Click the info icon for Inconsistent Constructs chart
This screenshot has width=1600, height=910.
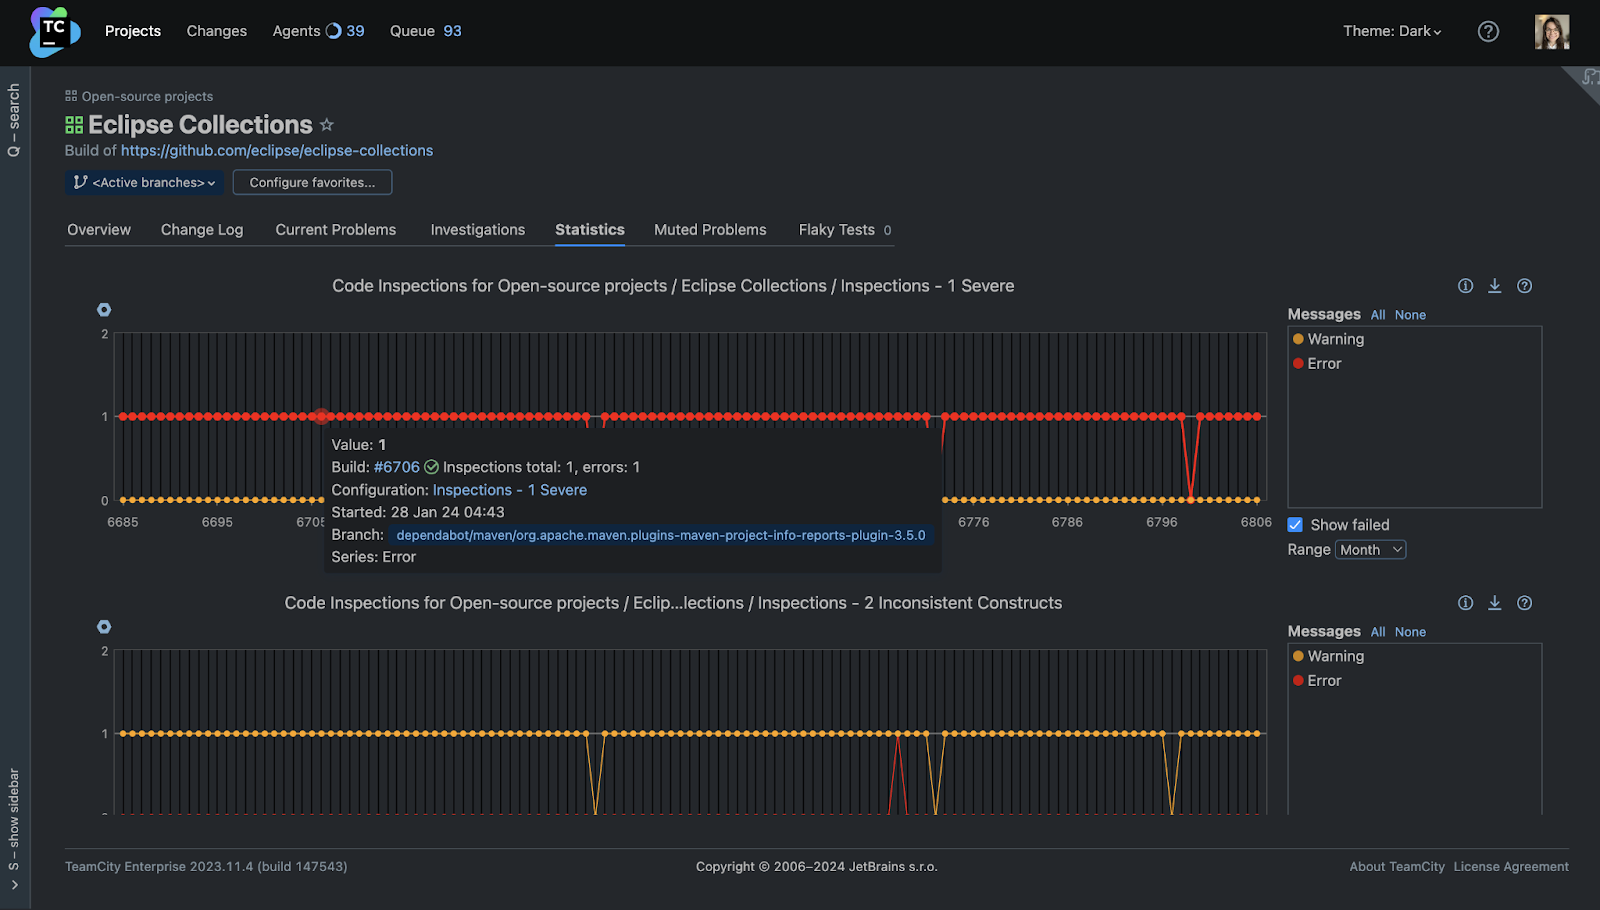click(1465, 603)
